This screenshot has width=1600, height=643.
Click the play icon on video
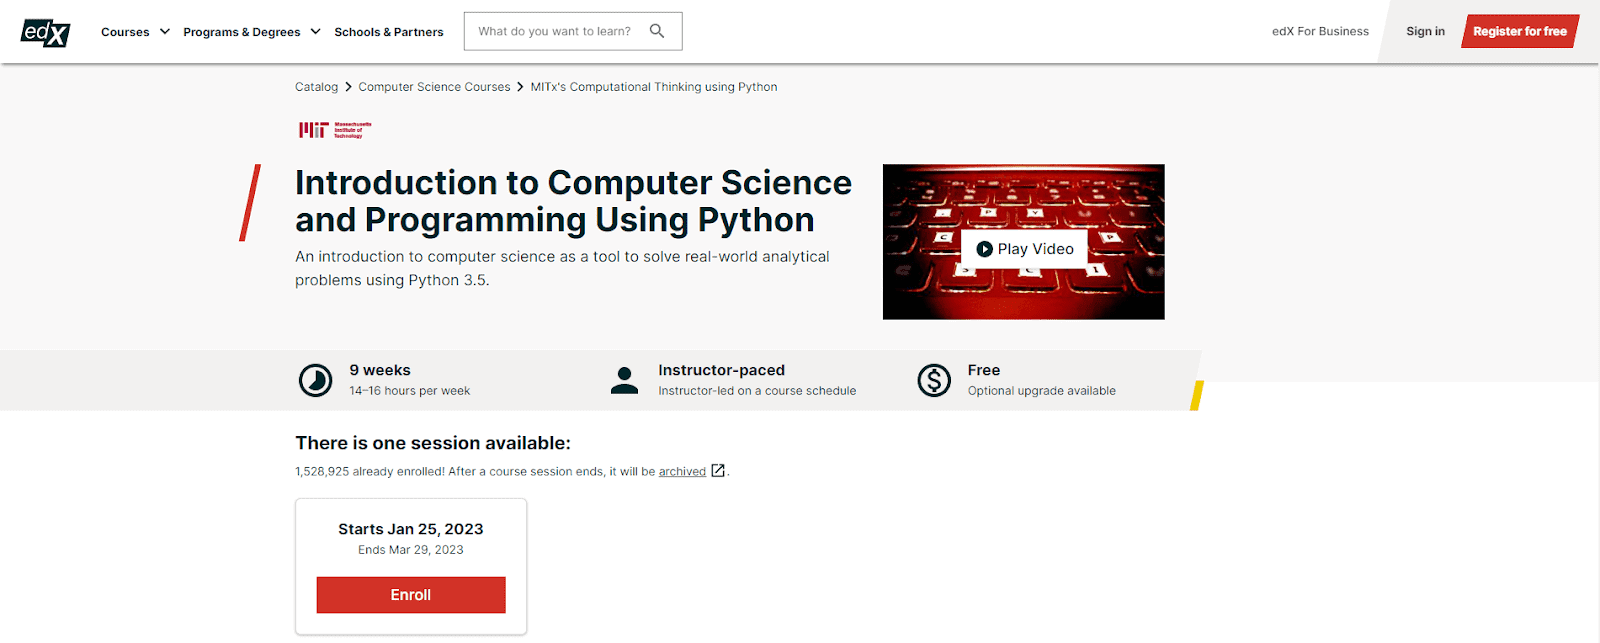[984, 249]
